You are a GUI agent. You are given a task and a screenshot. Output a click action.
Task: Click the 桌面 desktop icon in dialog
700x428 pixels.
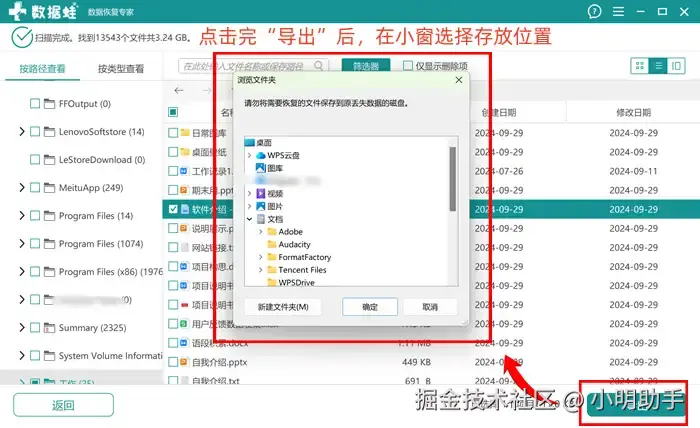[250, 142]
